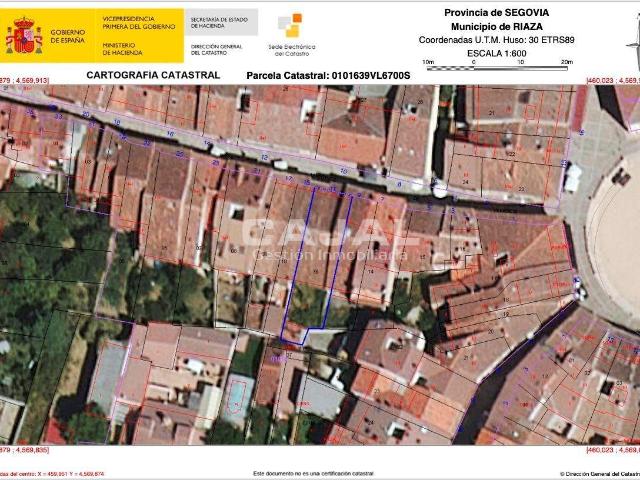Click 'SECRETARÍA DE ESTADO DE HACIENDA' text

tap(219, 23)
